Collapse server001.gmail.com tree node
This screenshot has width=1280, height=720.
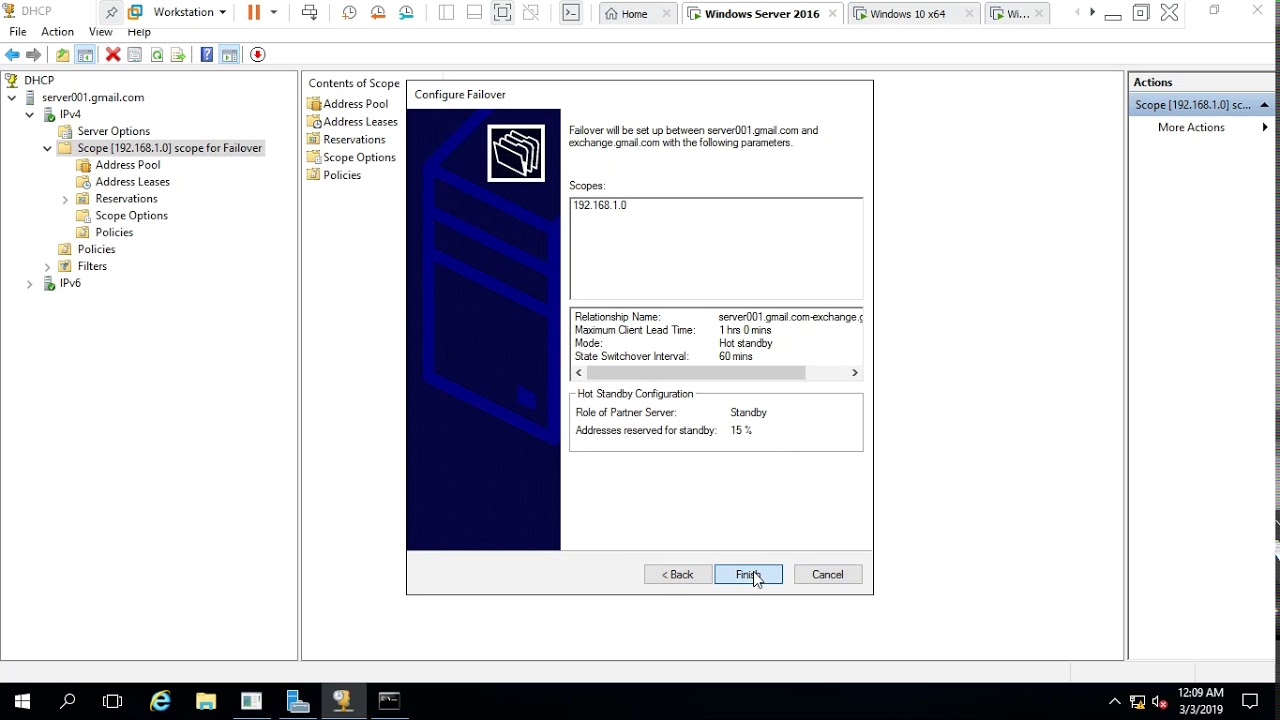coord(12,98)
